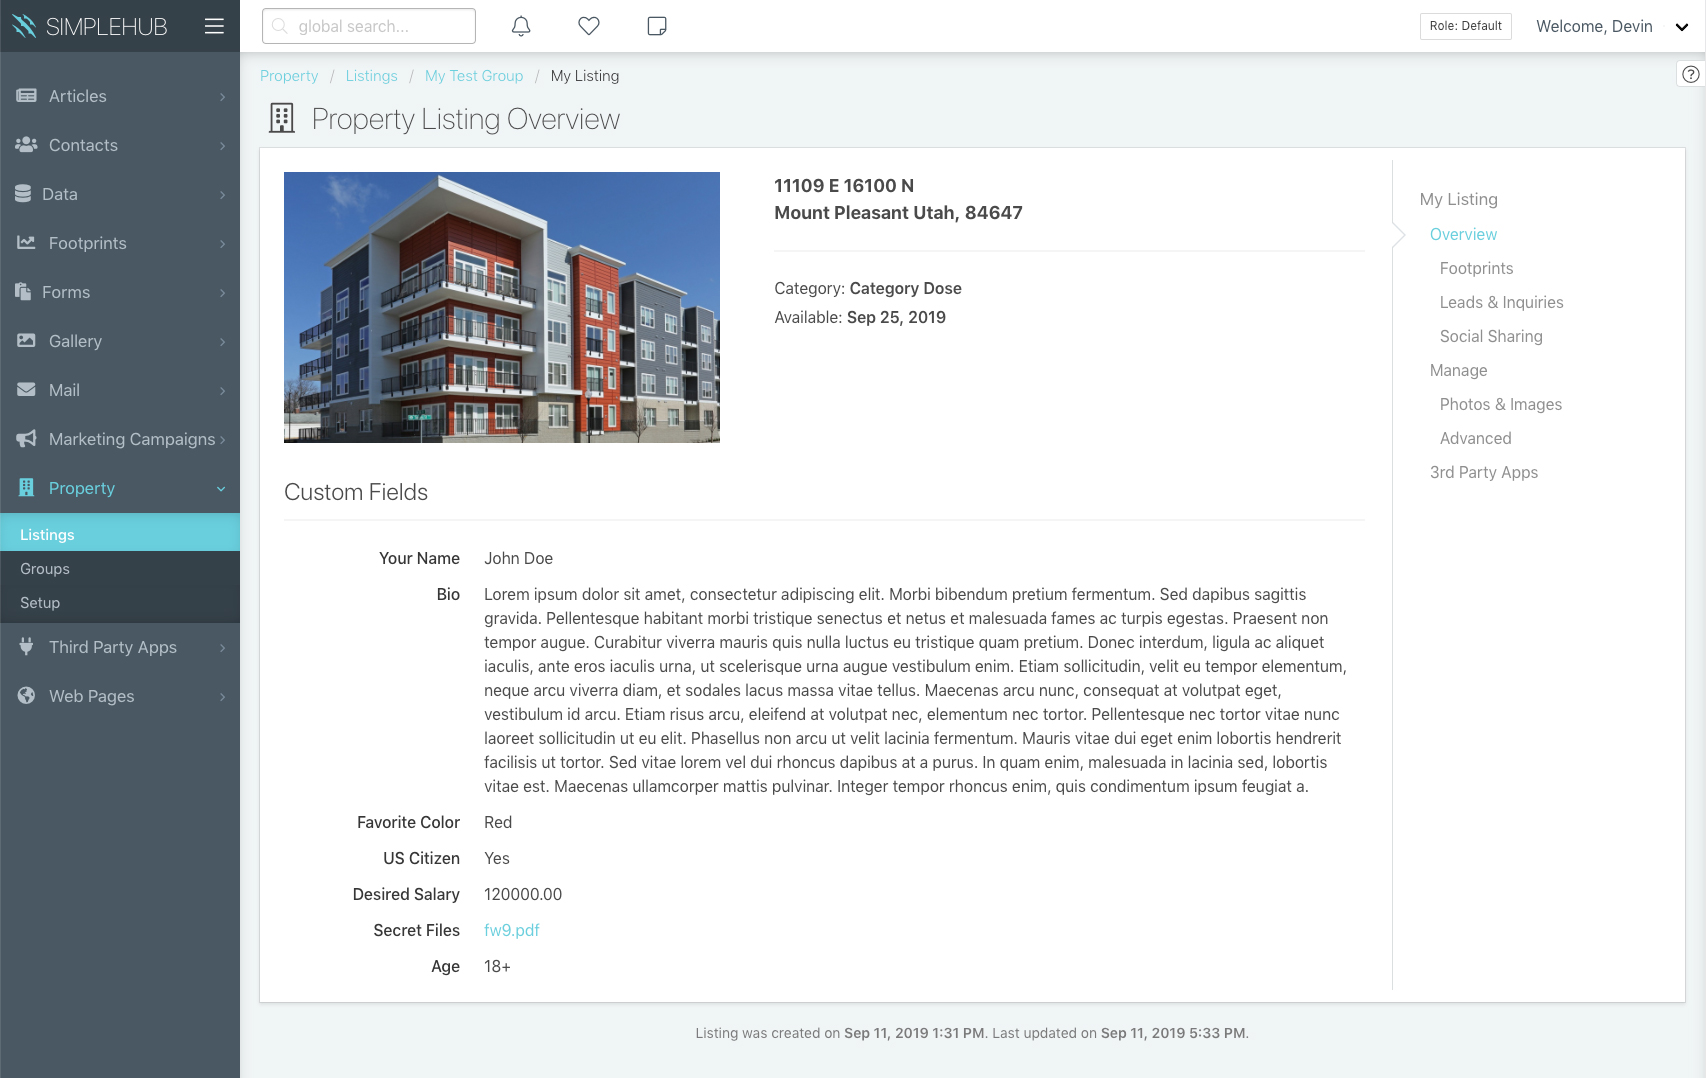Open the Overview section tab
The image size is (1706, 1078).
coord(1463,234)
